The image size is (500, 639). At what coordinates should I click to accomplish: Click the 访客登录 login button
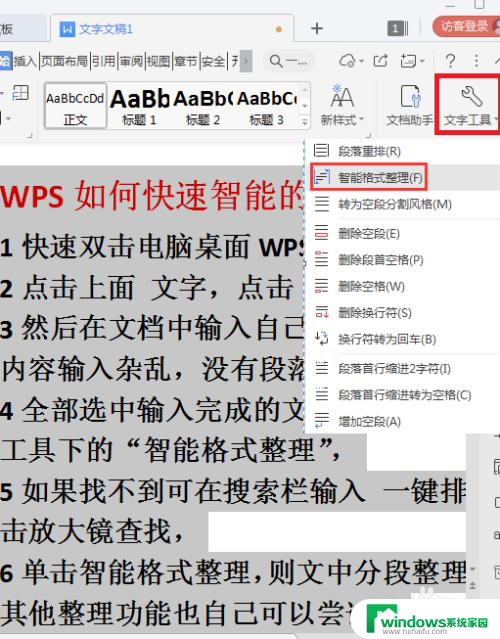[466, 26]
